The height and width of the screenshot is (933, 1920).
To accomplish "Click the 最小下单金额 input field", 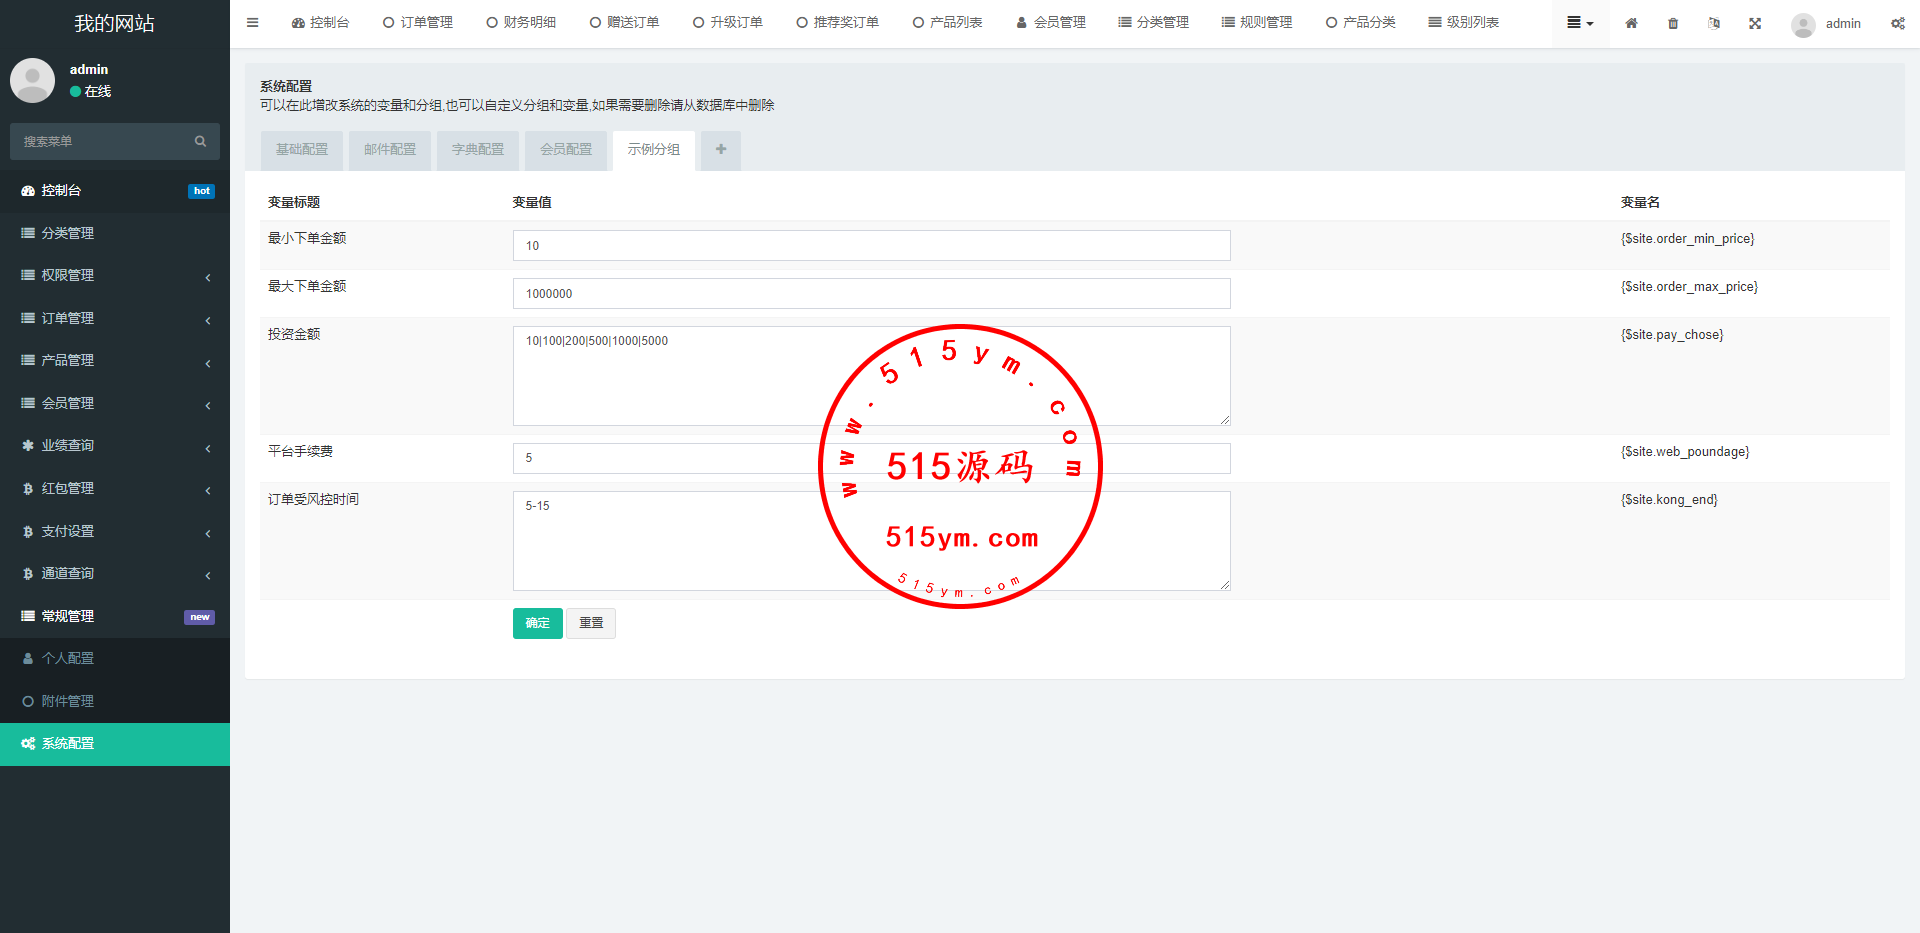I will coord(871,246).
